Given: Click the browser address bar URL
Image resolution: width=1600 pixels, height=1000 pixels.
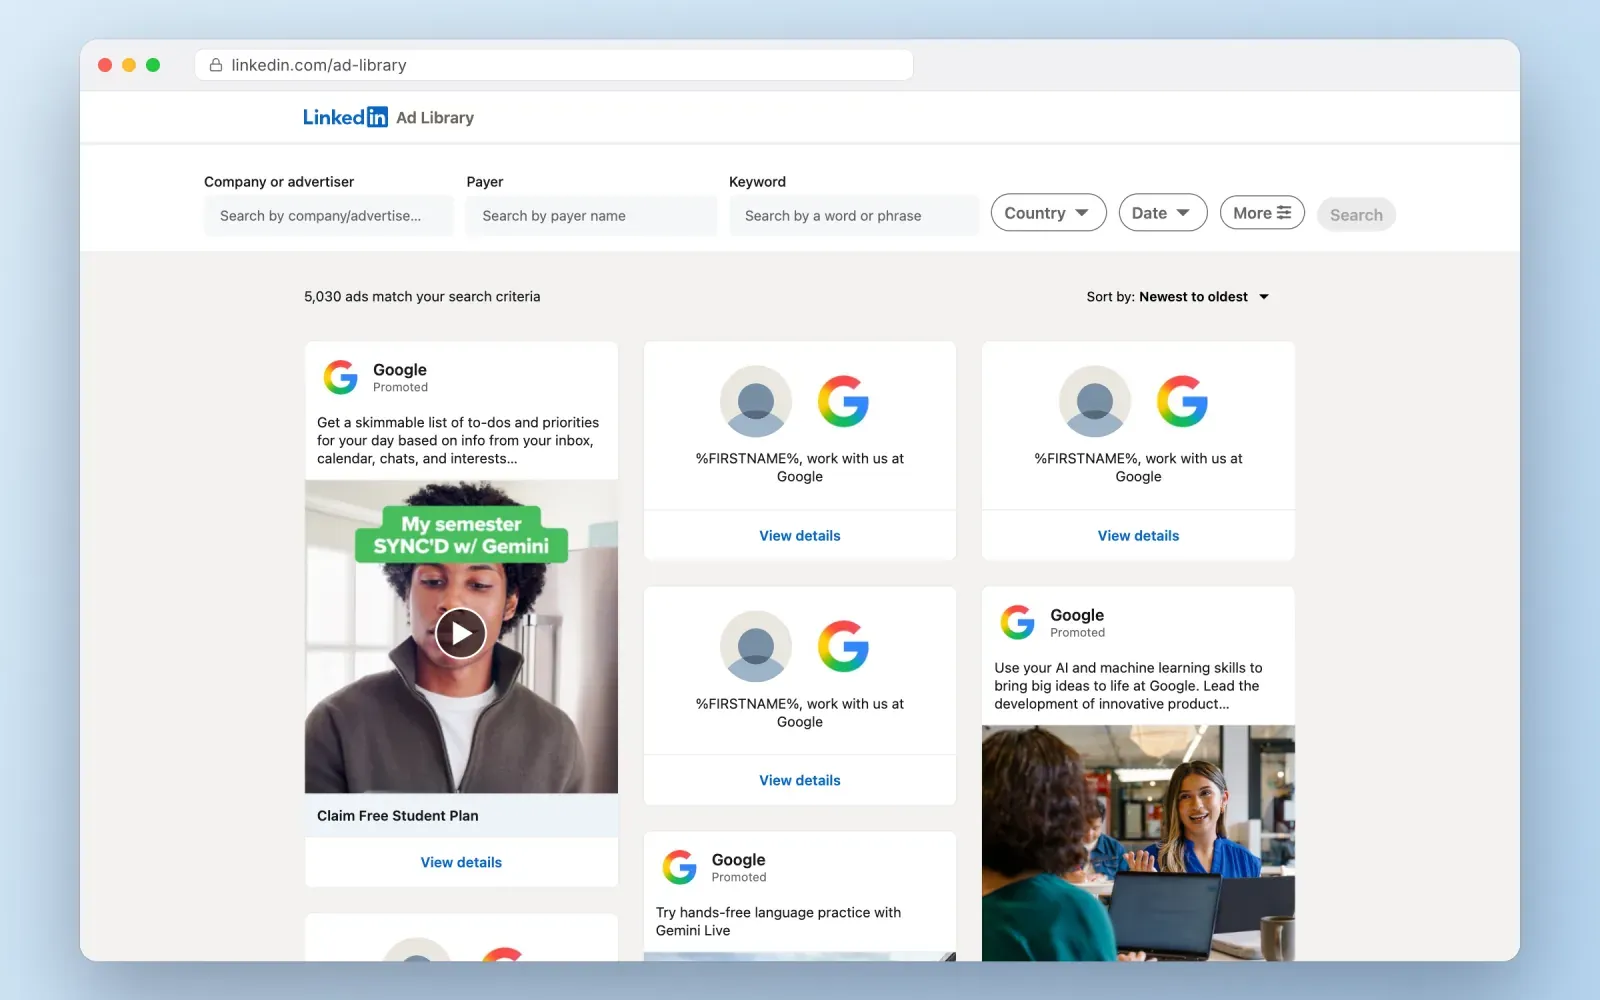Looking at the screenshot, I should point(319,65).
